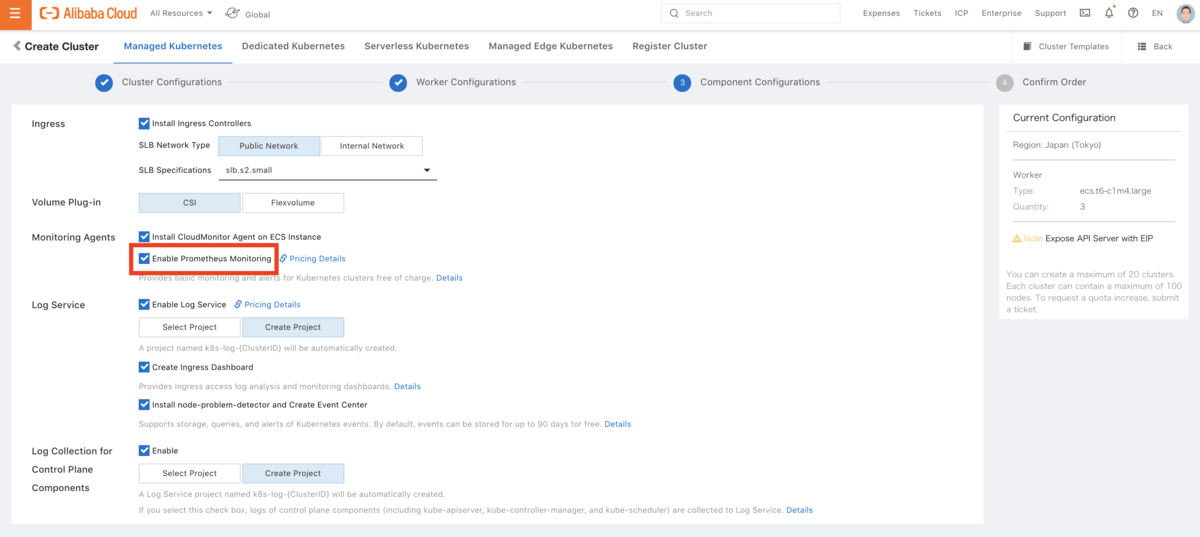Toggle Install CloudMonitor Agent on ECS Instance
Image resolution: width=1200 pixels, height=537 pixels.
point(144,237)
